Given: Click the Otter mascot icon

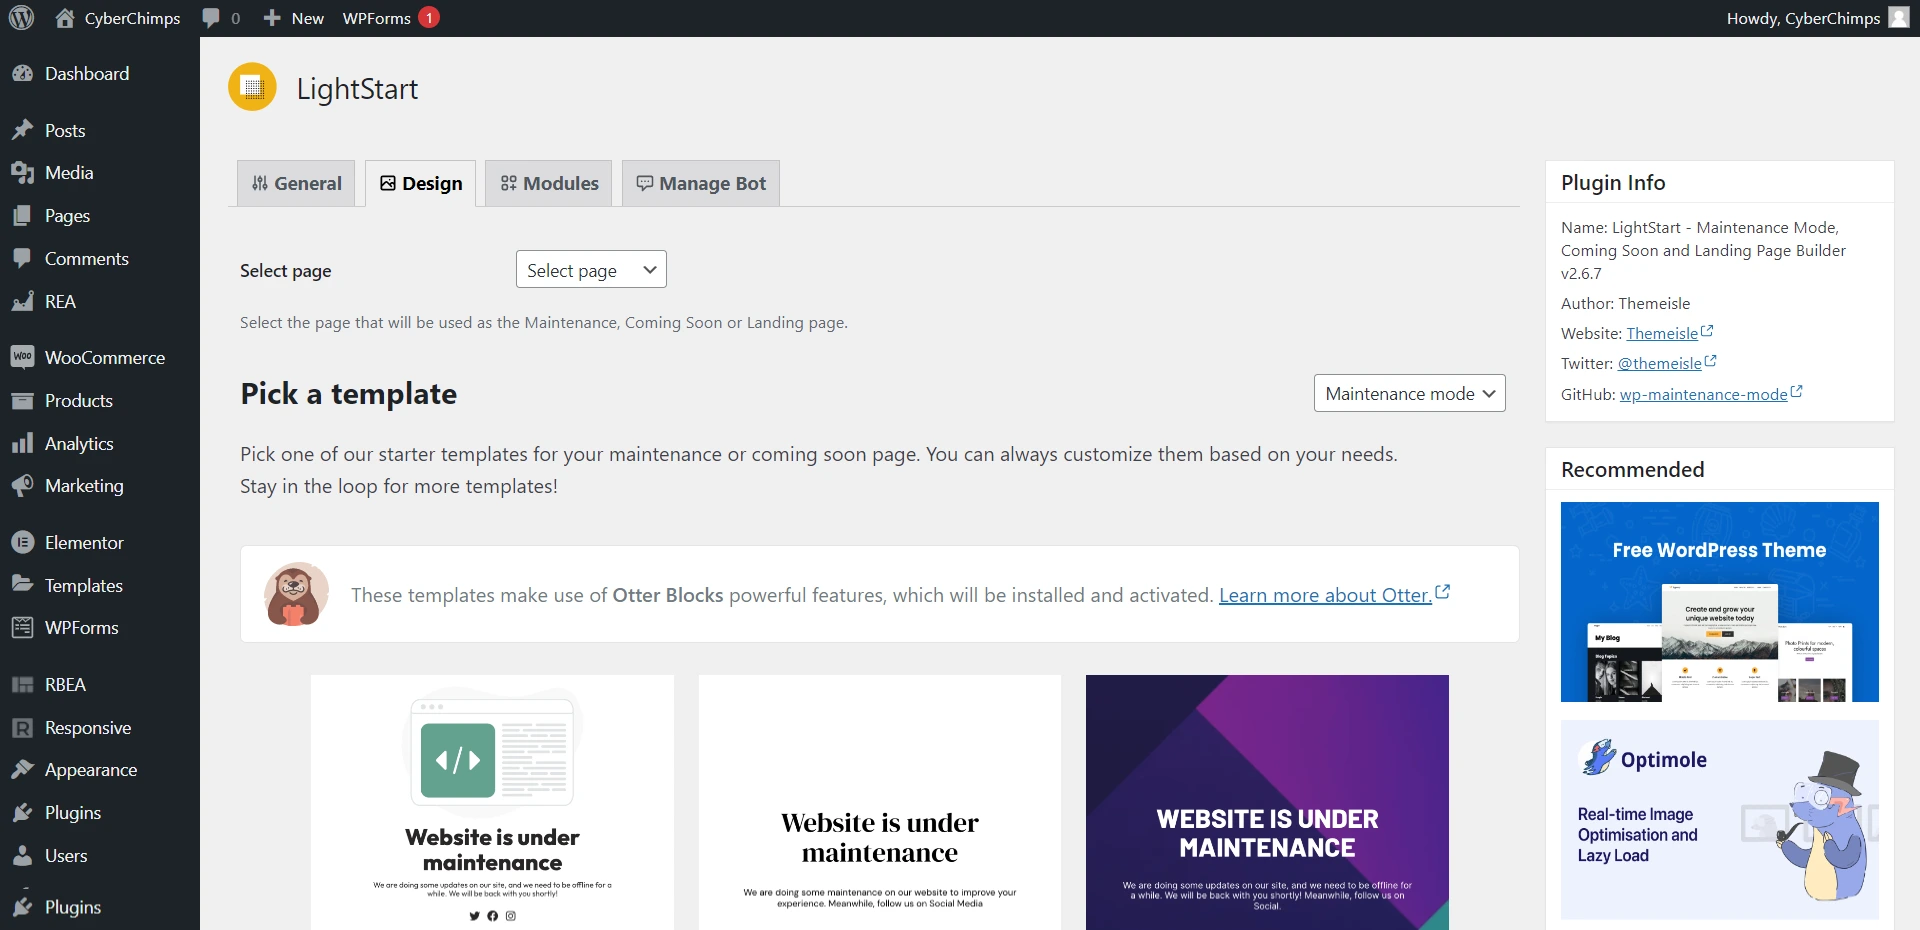Looking at the screenshot, I should (296, 594).
